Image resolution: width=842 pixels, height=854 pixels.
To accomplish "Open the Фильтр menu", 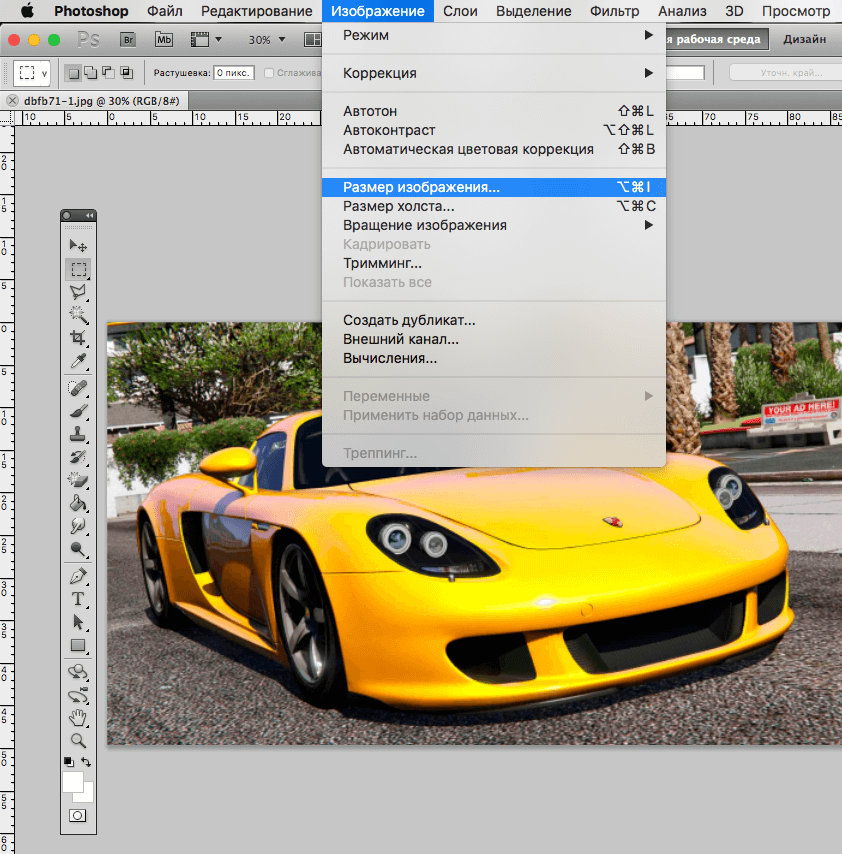I will pos(614,11).
